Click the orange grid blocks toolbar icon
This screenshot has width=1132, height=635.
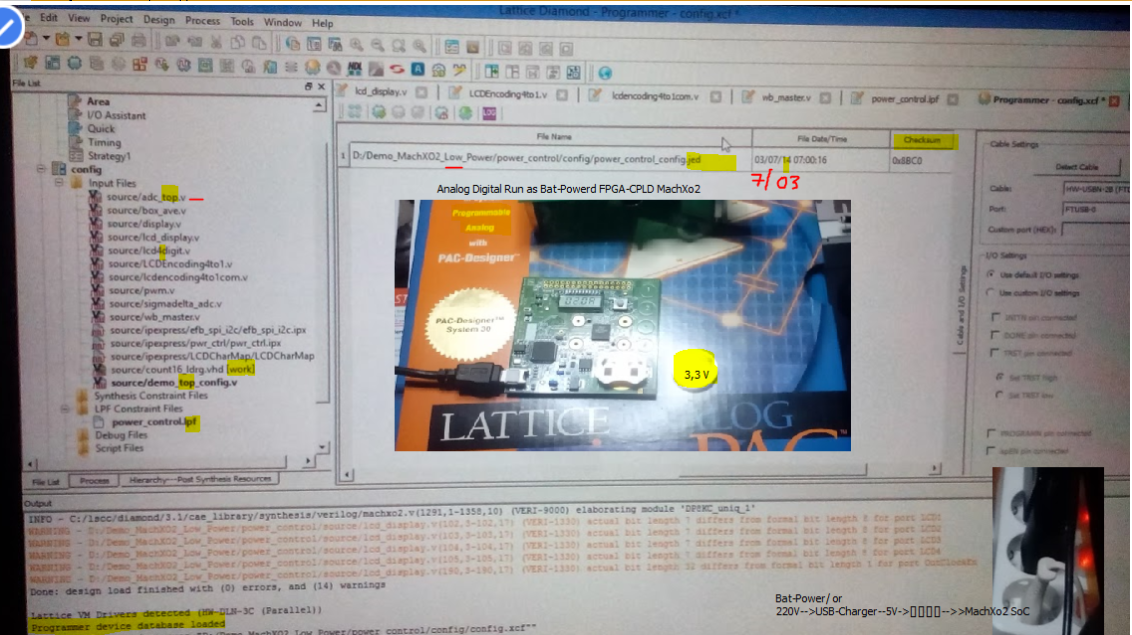click(139, 64)
